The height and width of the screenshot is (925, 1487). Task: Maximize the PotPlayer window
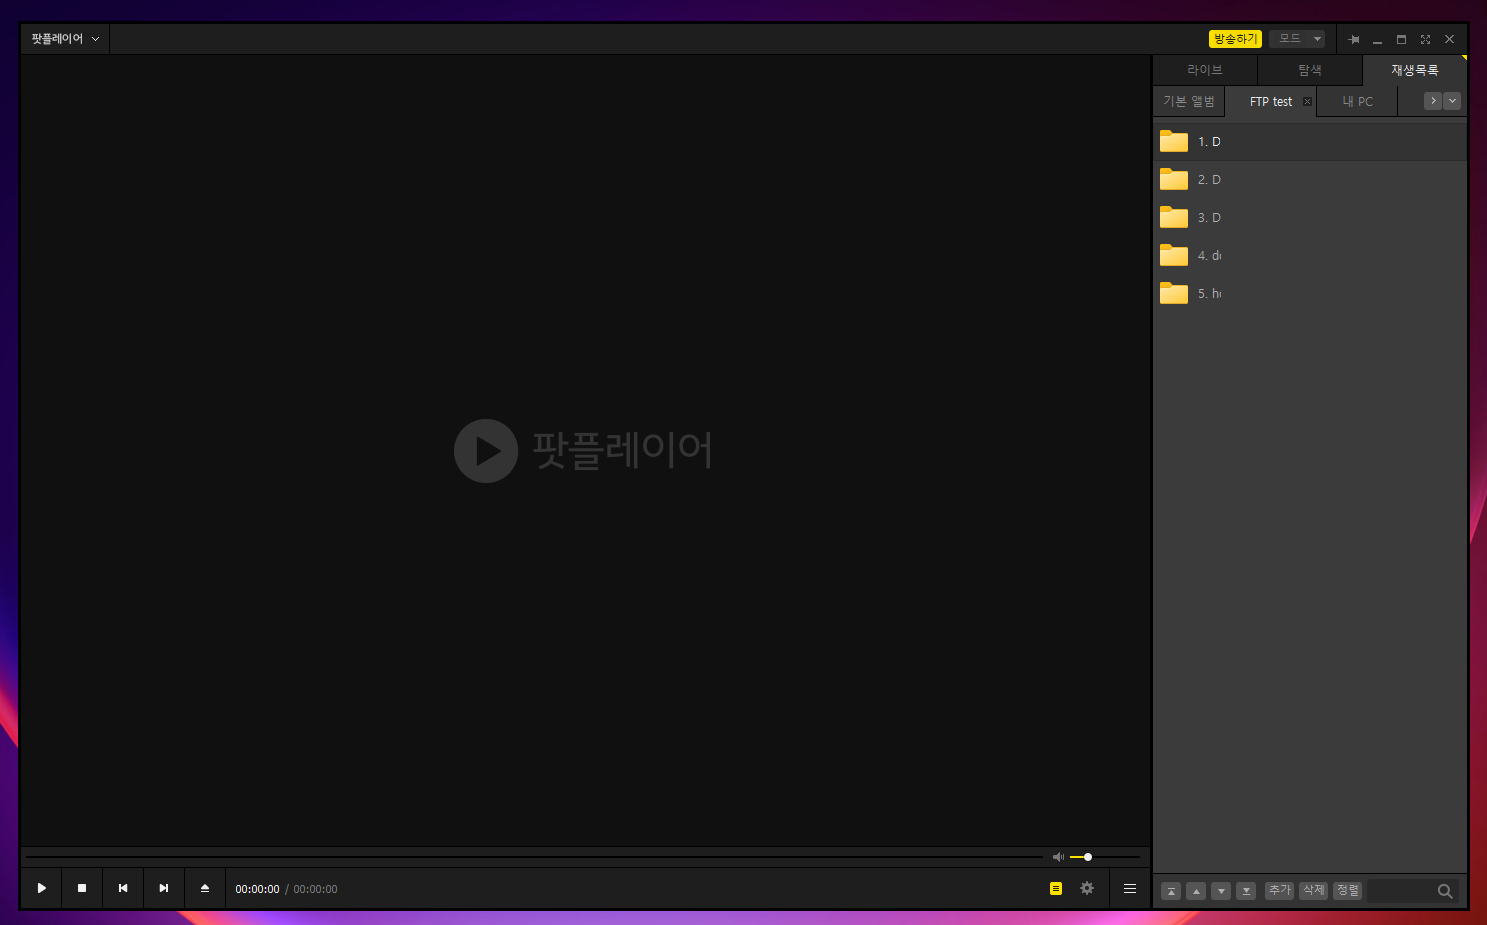[1401, 39]
